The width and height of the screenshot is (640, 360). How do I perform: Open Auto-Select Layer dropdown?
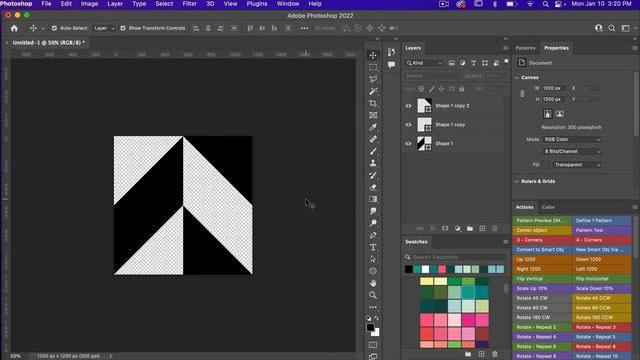click(104, 28)
